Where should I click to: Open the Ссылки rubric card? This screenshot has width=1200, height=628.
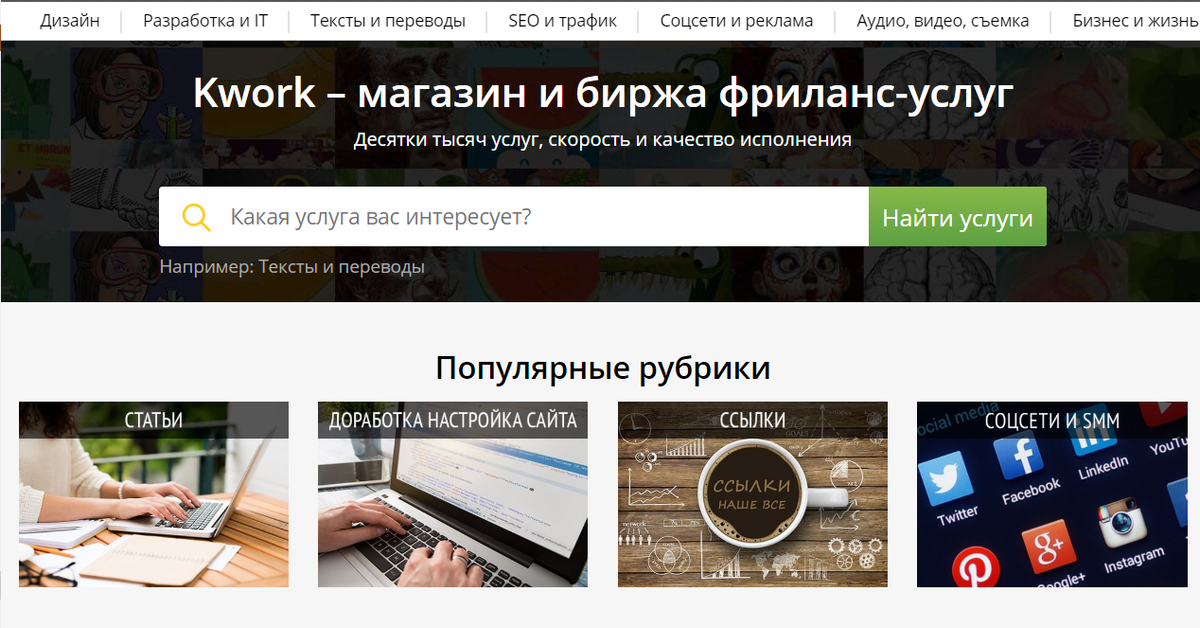[753, 494]
